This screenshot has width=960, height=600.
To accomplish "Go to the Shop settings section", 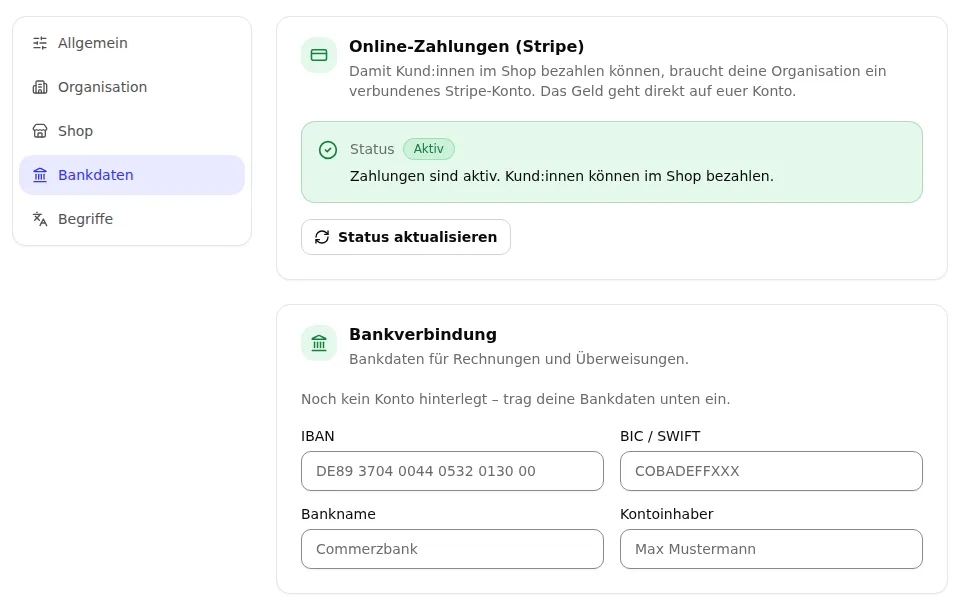I will click(x=132, y=131).
